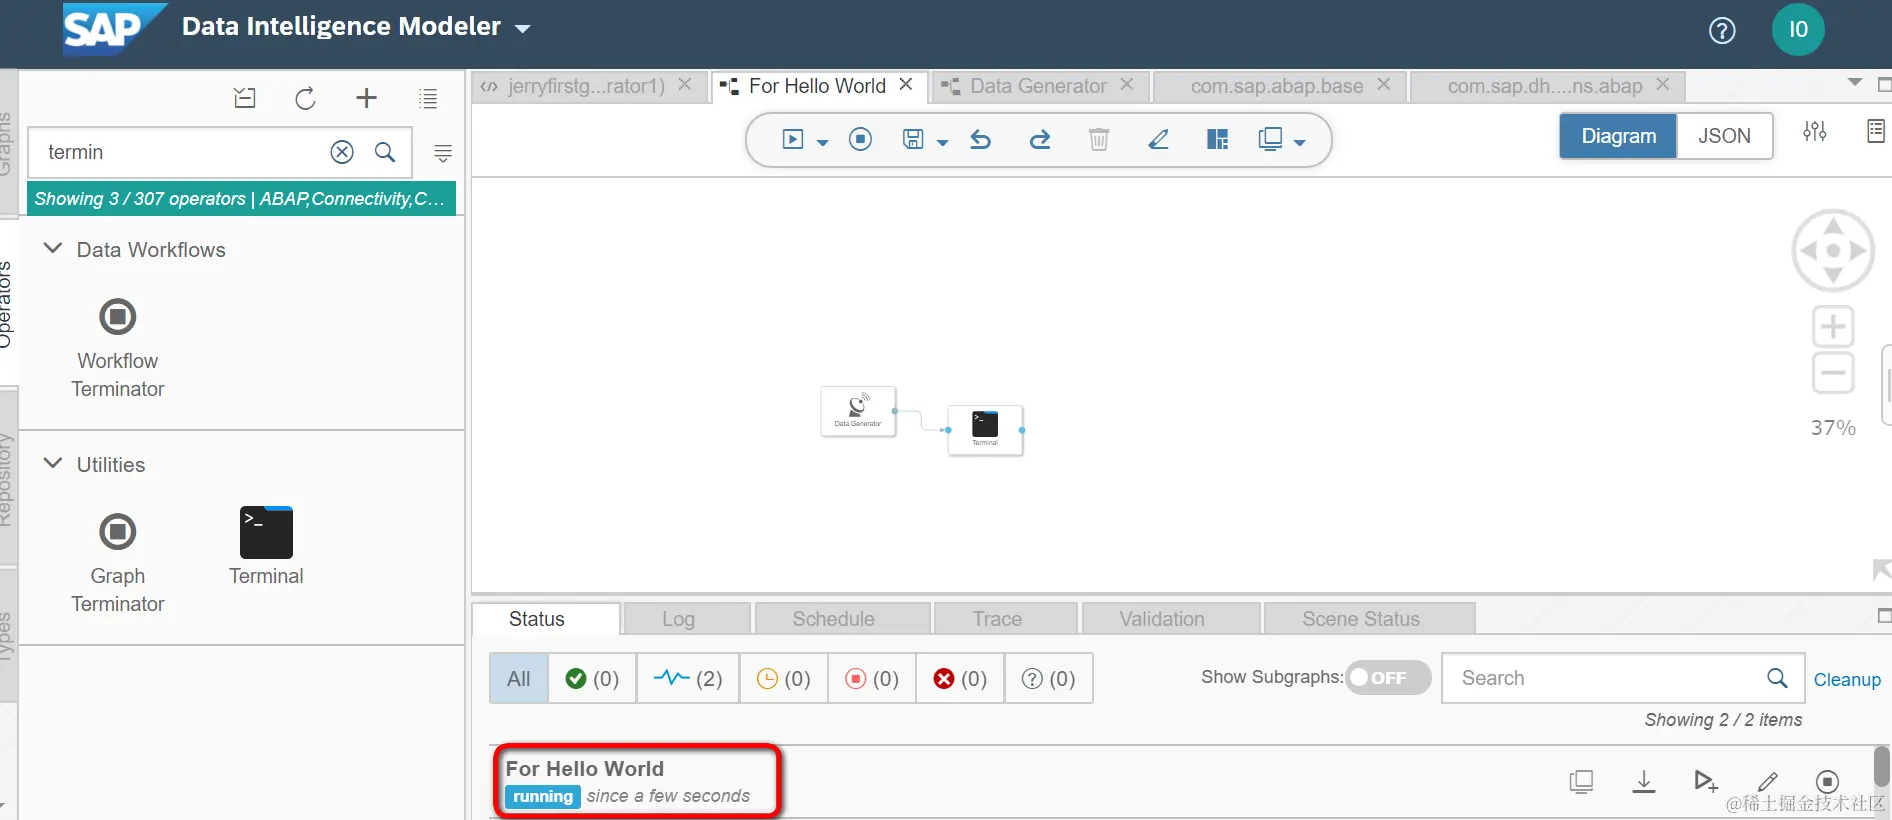The image size is (1892, 820).
Task: Collapse the Utilities section
Action: (x=53, y=463)
